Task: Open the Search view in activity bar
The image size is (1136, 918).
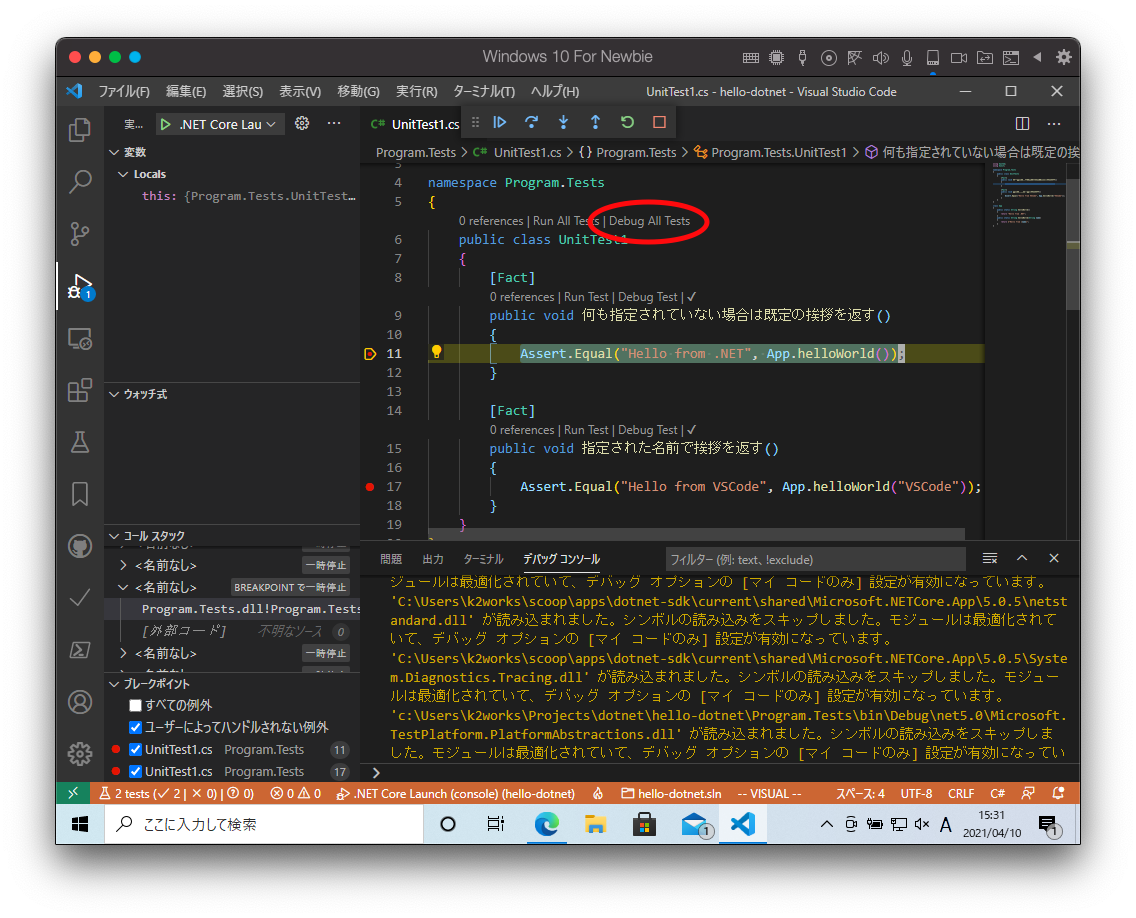Action: pyautogui.click(x=80, y=182)
